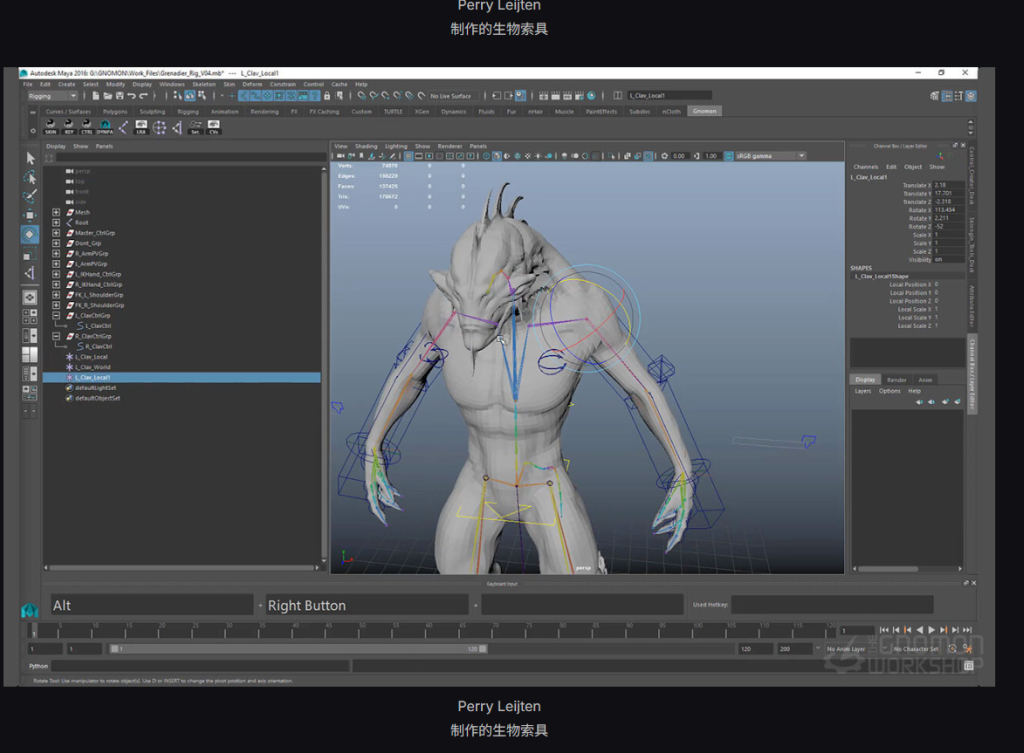
Task: Activate the highlighted Rotate tool
Action: [30, 234]
